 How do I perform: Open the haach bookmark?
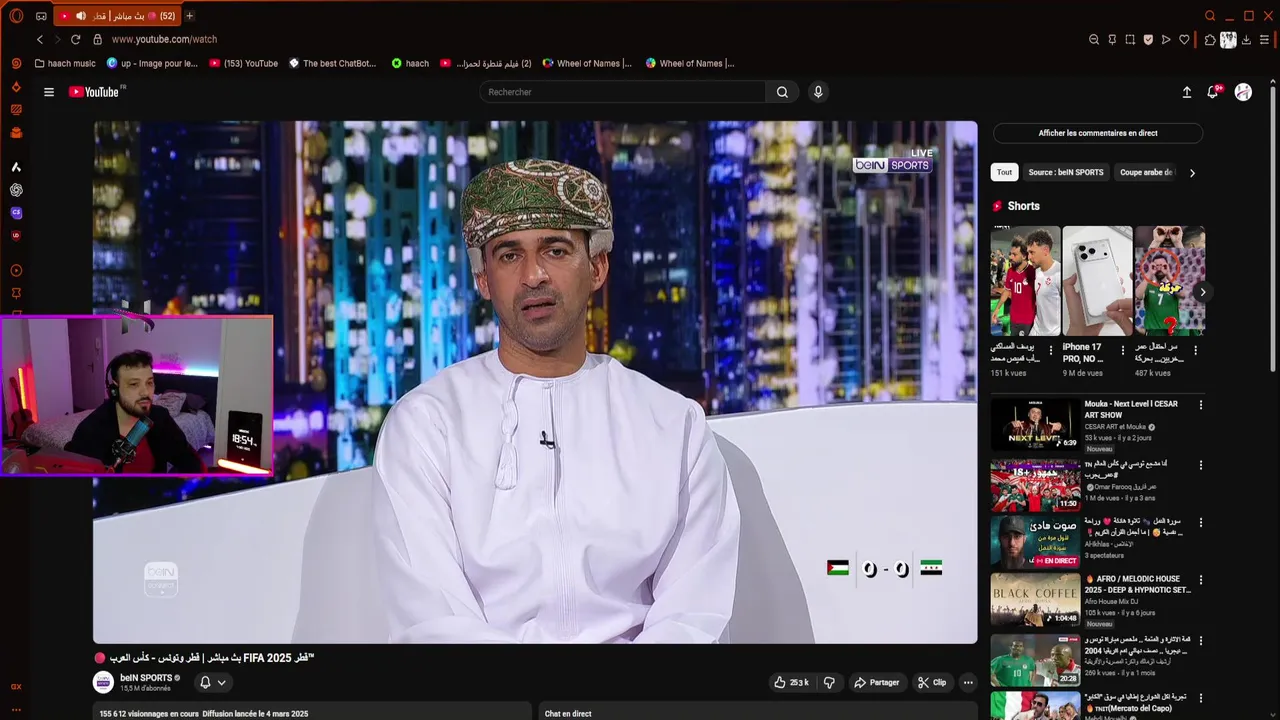point(410,63)
